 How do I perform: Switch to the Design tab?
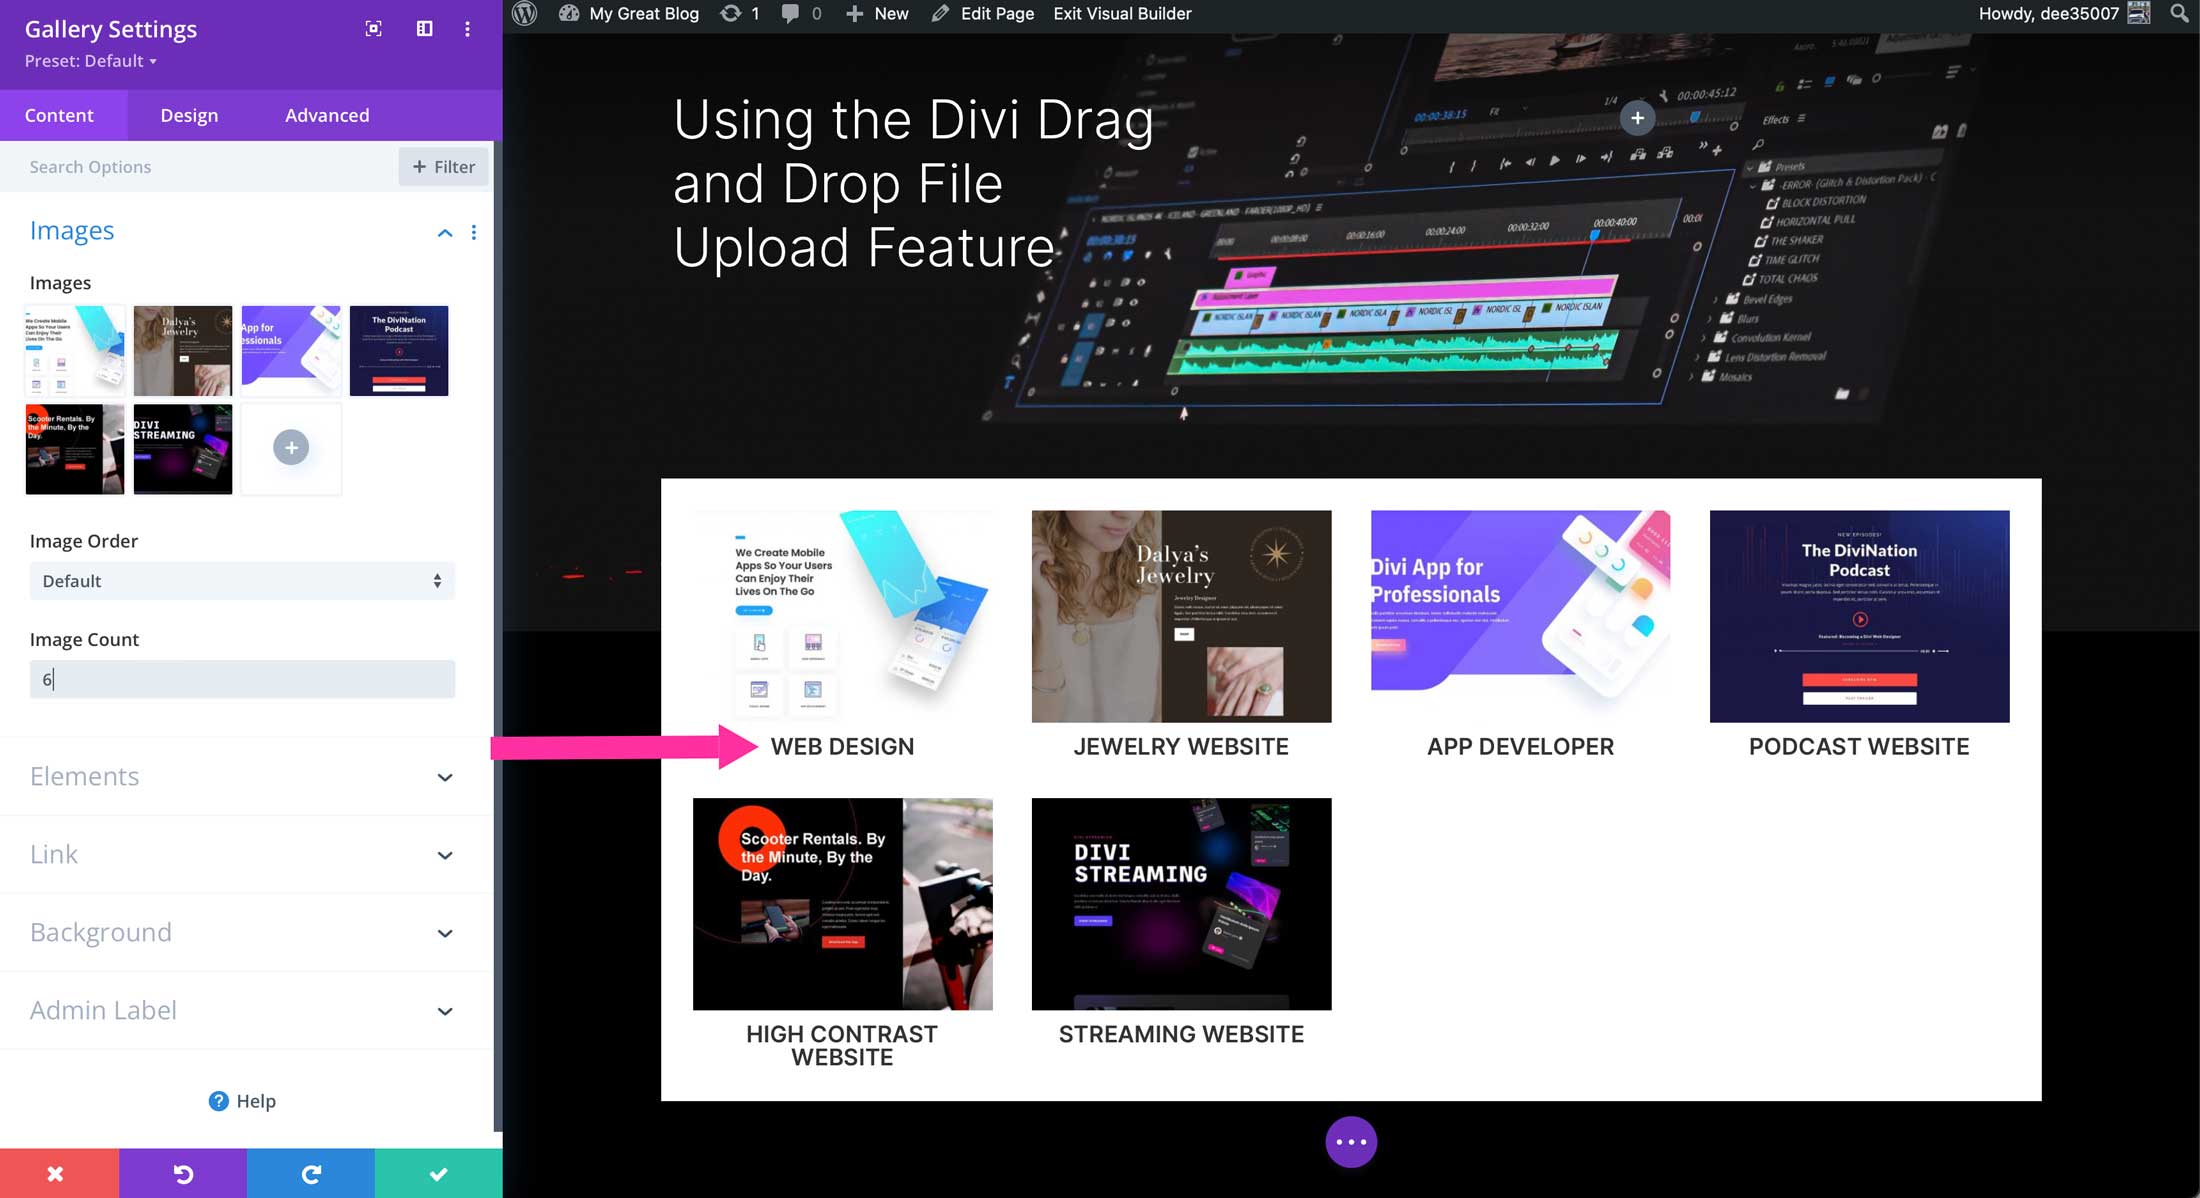click(x=188, y=114)
